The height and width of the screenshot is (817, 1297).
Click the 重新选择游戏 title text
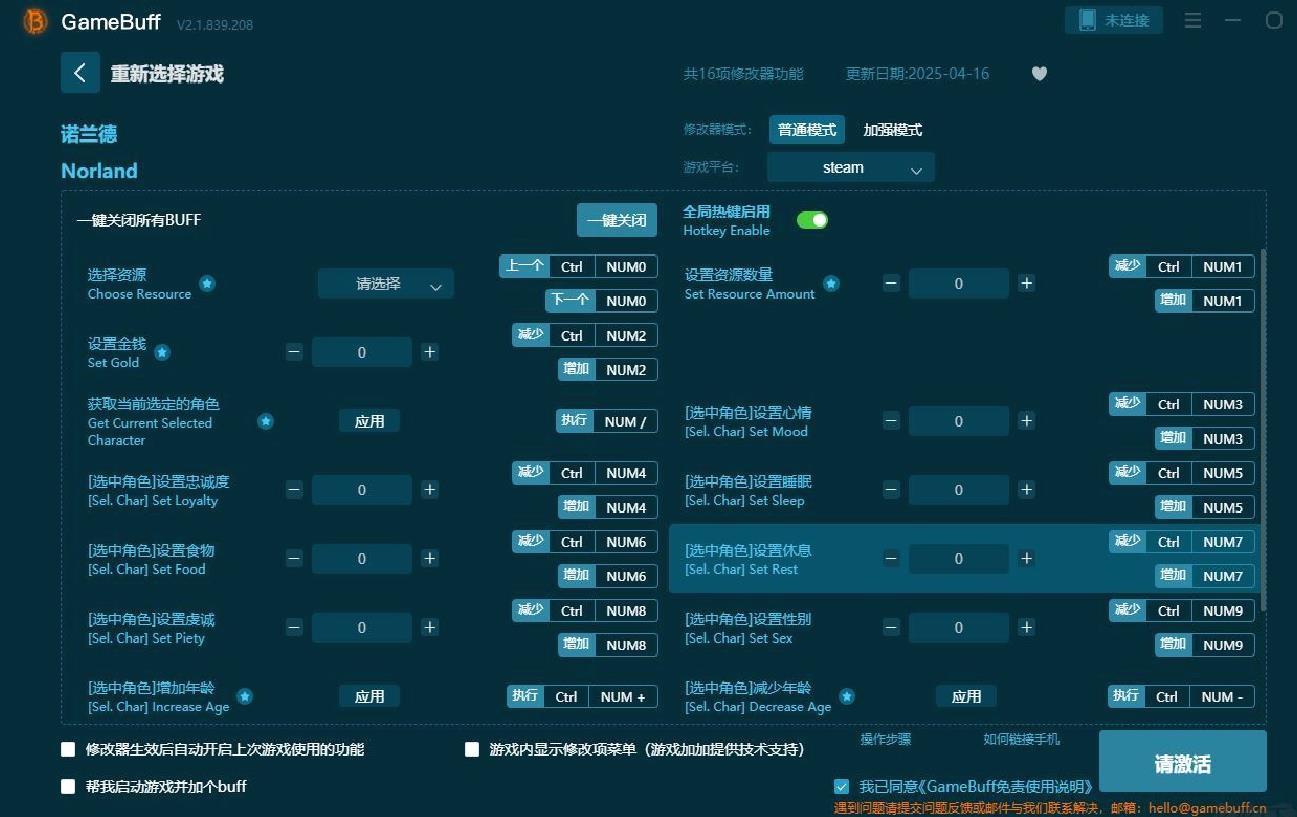167,73
